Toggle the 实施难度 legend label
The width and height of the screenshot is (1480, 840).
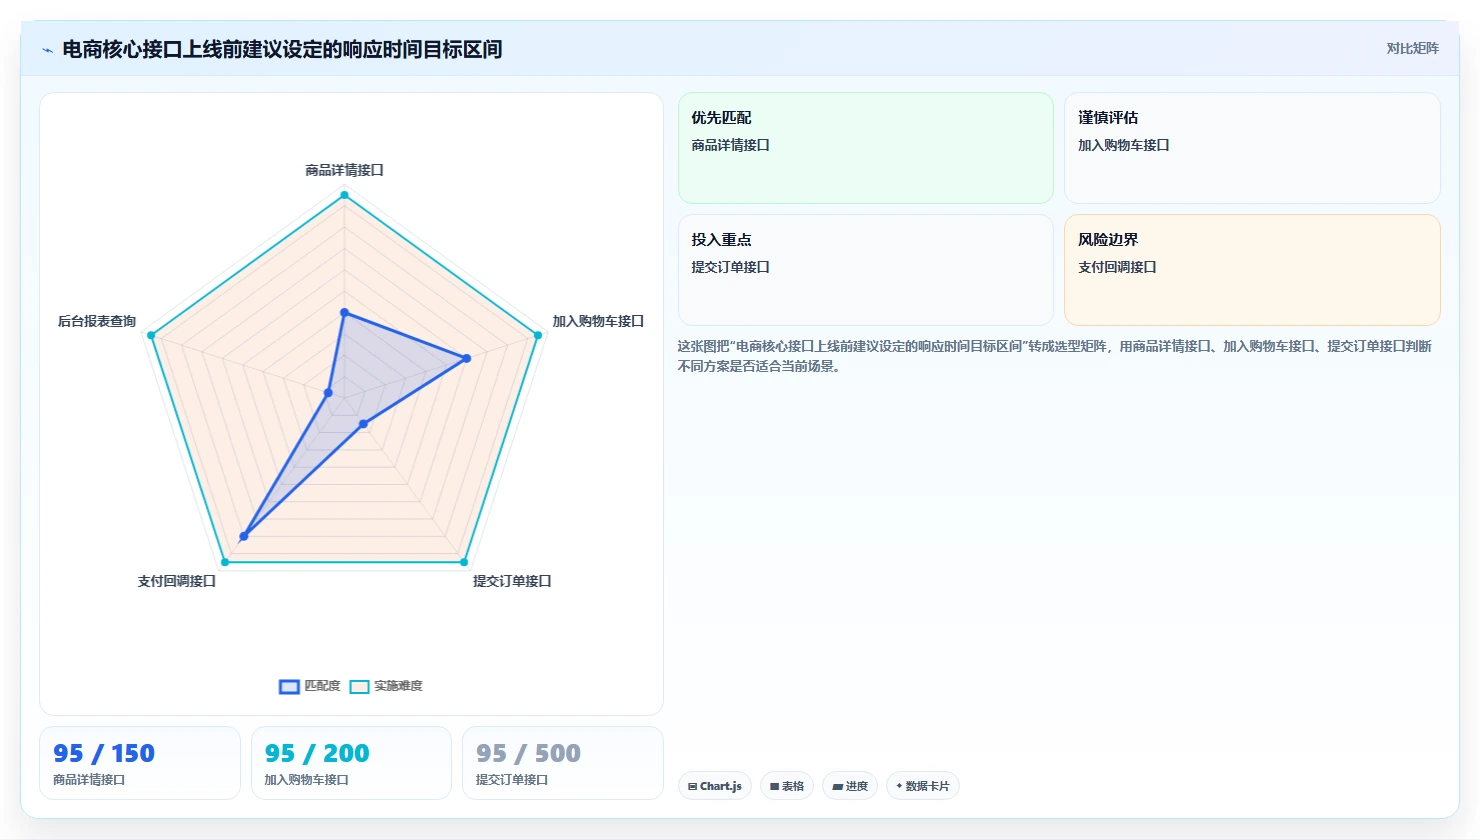pyautogui.click(x=398, y=686)
